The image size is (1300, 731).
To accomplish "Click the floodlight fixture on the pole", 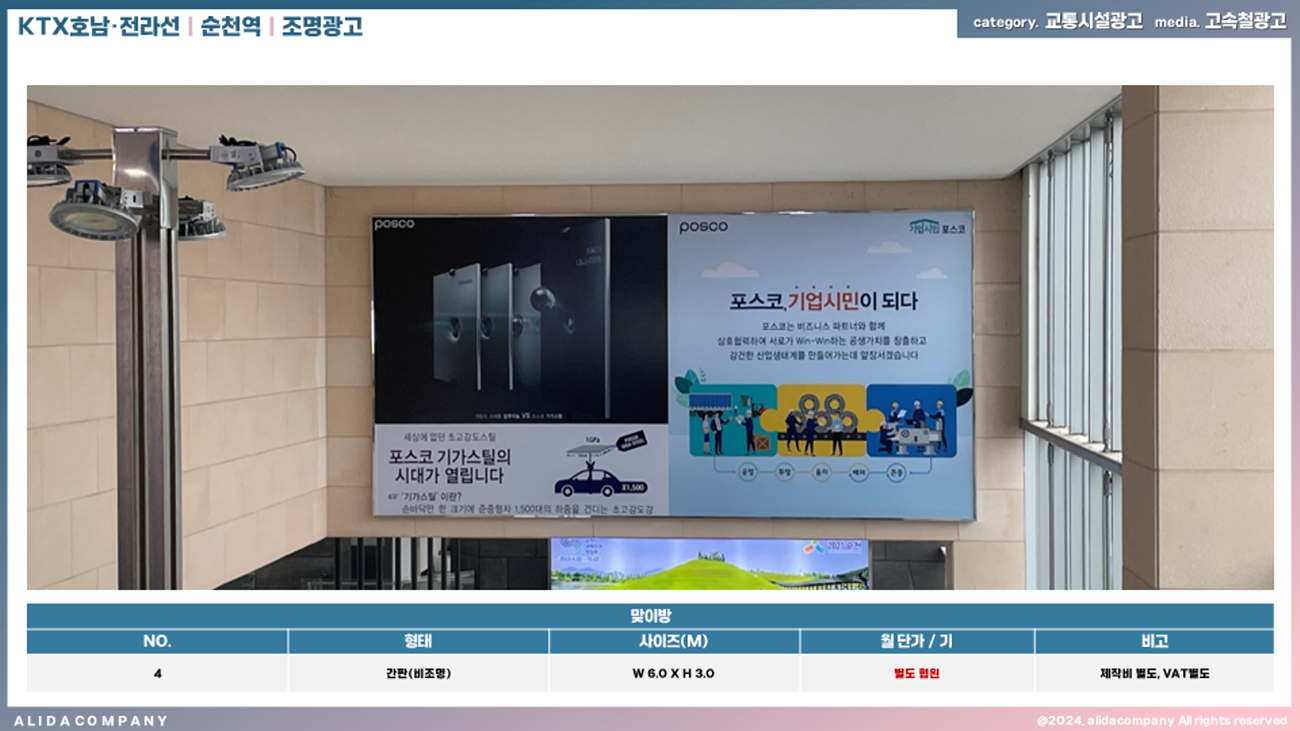I will [93, 212].
